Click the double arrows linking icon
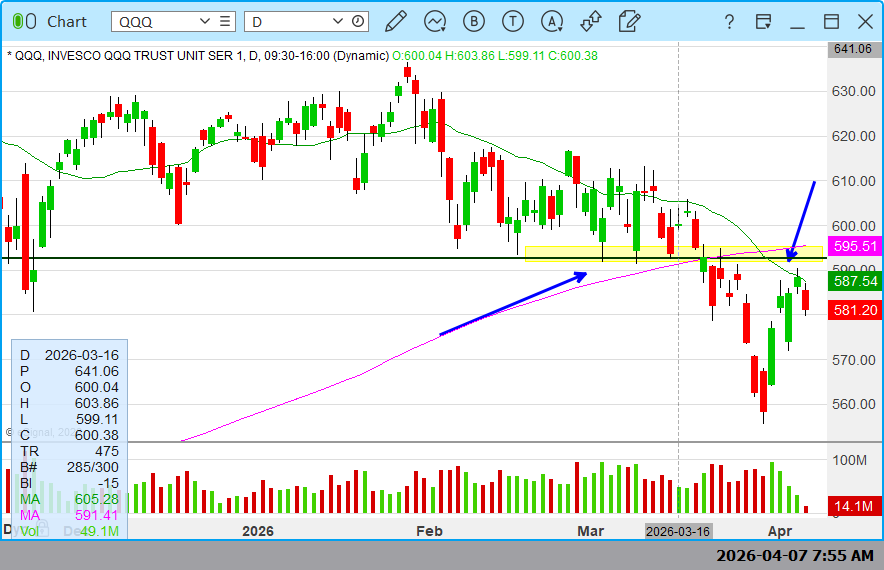The width and height of the screenshot is (884, 570). (591, 21)
